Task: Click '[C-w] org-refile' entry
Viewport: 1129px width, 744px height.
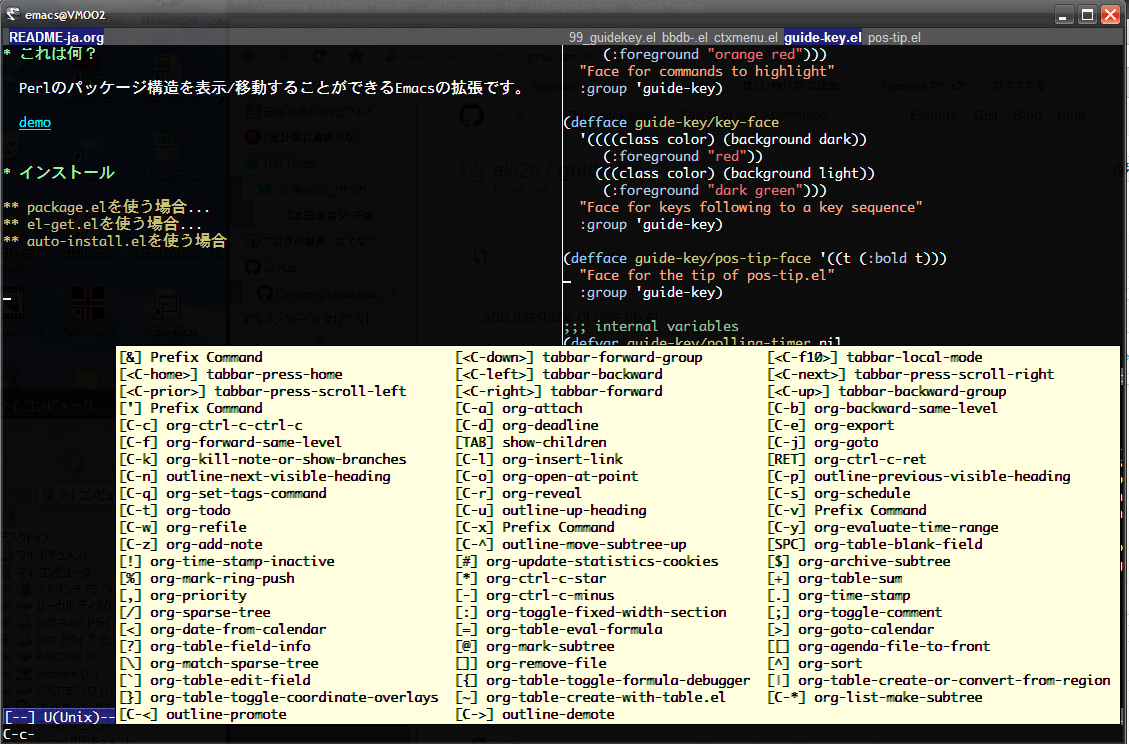Action: pos(182,527)
